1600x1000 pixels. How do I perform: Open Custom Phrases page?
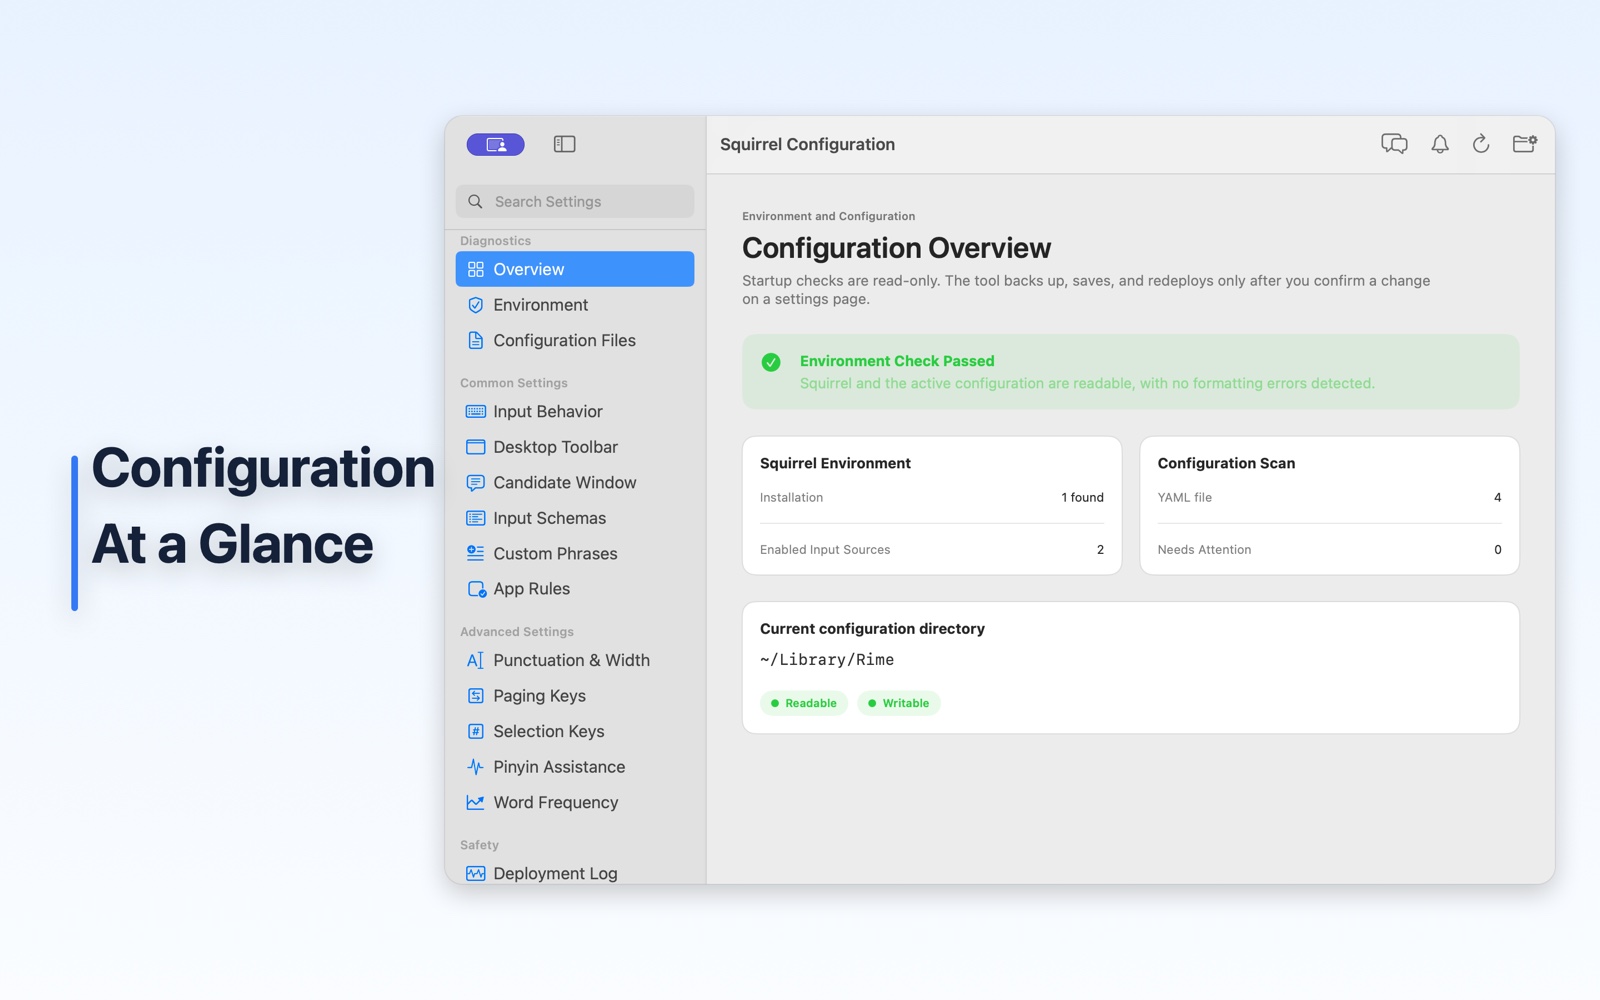pos(575,554)
